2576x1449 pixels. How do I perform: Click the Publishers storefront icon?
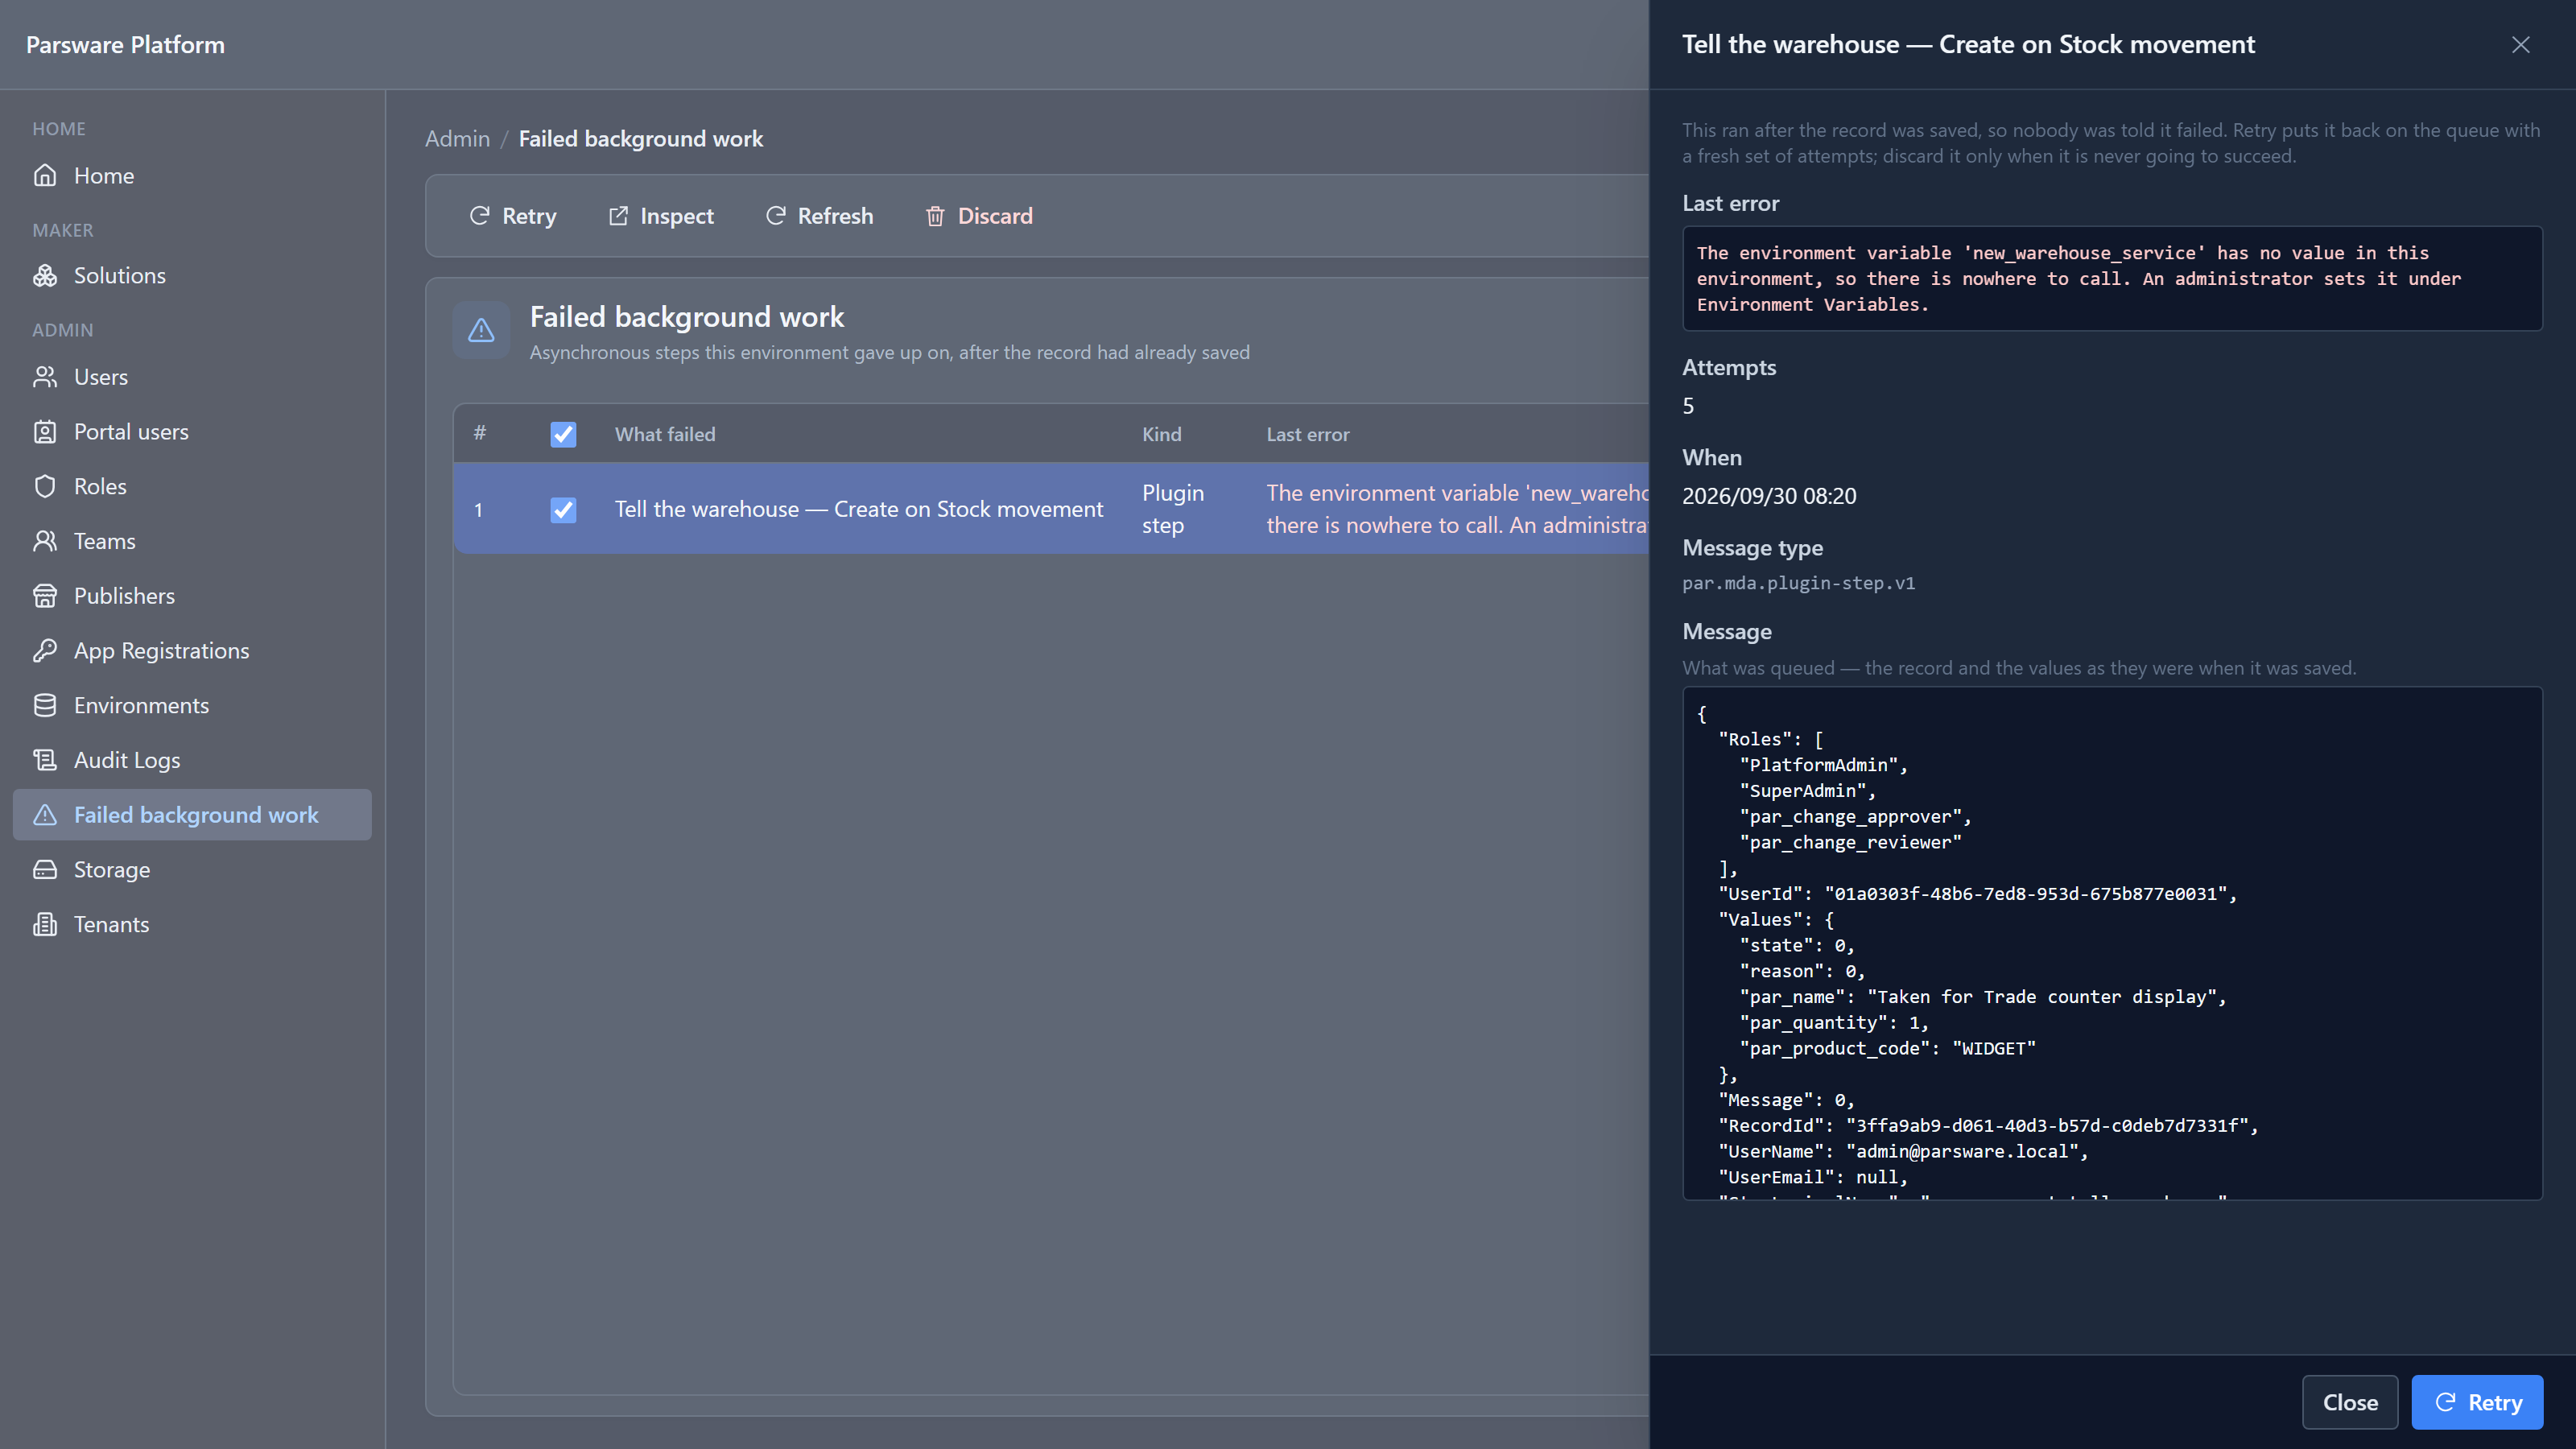pyautogui.click(x=45, y=596)
